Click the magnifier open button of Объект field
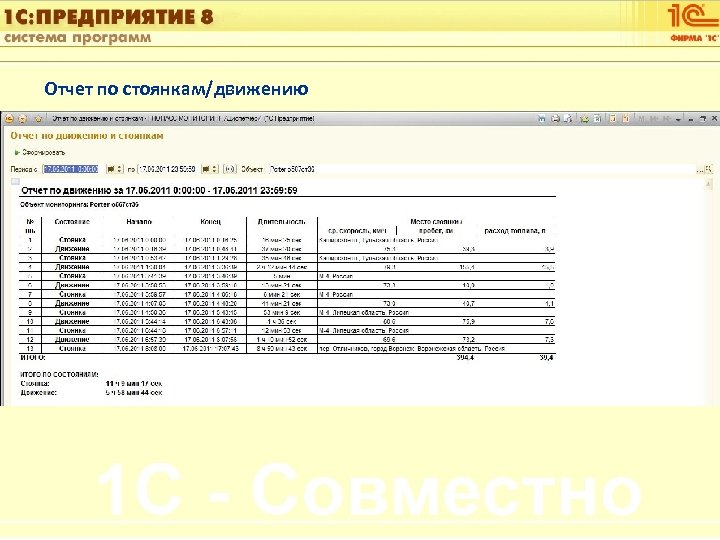Image resolution: width=720 pixels, height=540 pixels. [x=708, y=169]
